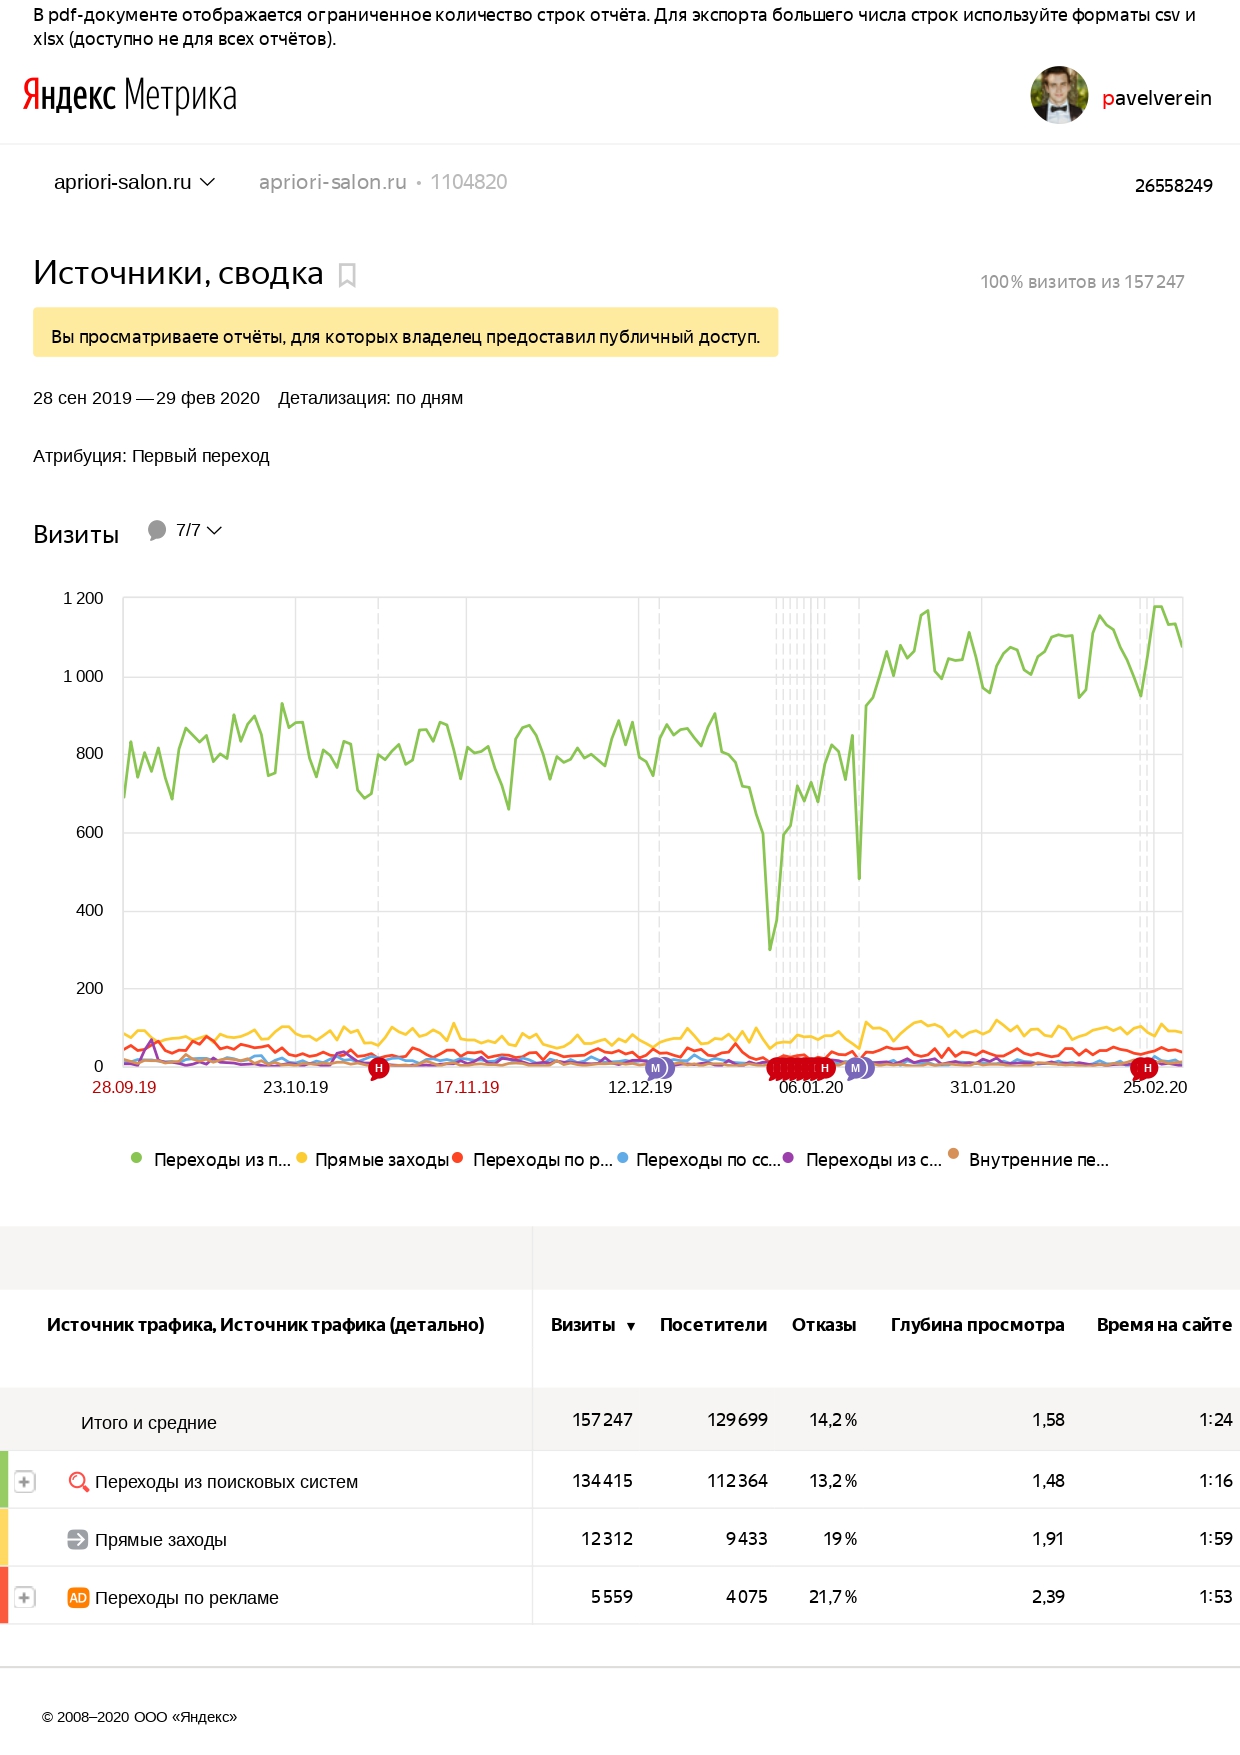1240x1755 pixels.
Task: Expand the 'Переходы из поисковых систем' row
Action: pos(25,1481)
